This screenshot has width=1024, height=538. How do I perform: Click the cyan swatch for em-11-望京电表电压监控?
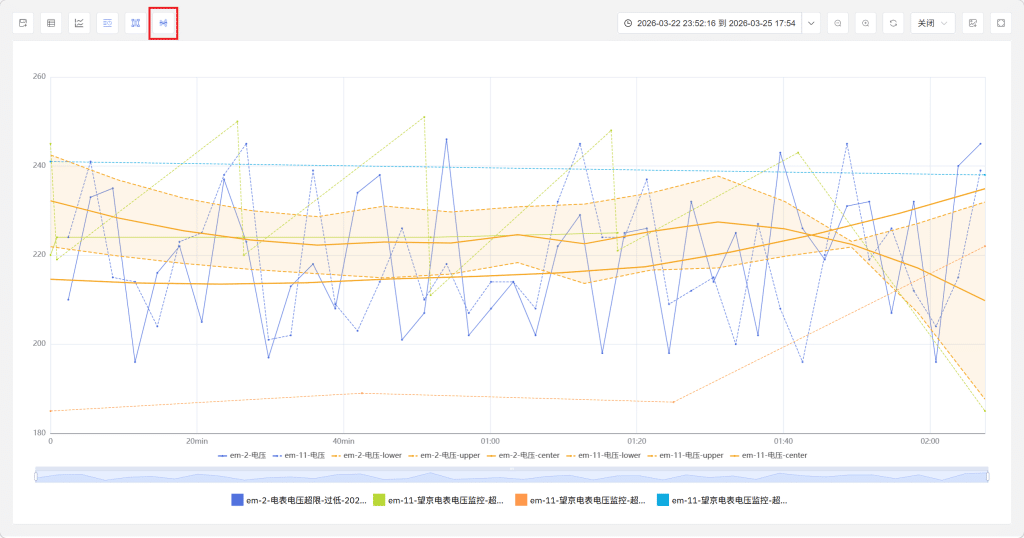pyautogui.click(x=663, y=500)
